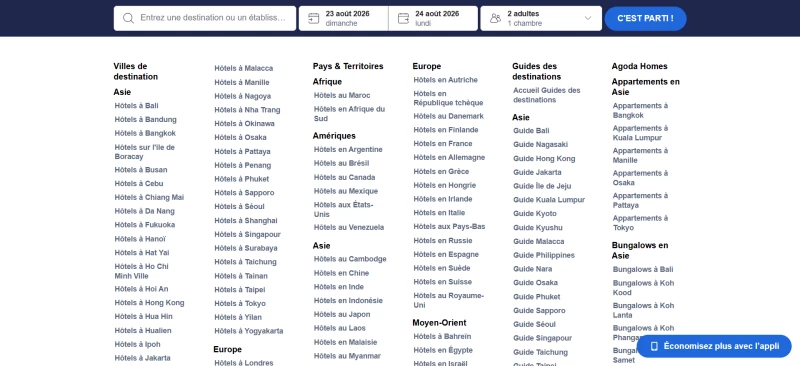Open Hôtels à Bangkok link
The image size is (800, 366).
145,133
